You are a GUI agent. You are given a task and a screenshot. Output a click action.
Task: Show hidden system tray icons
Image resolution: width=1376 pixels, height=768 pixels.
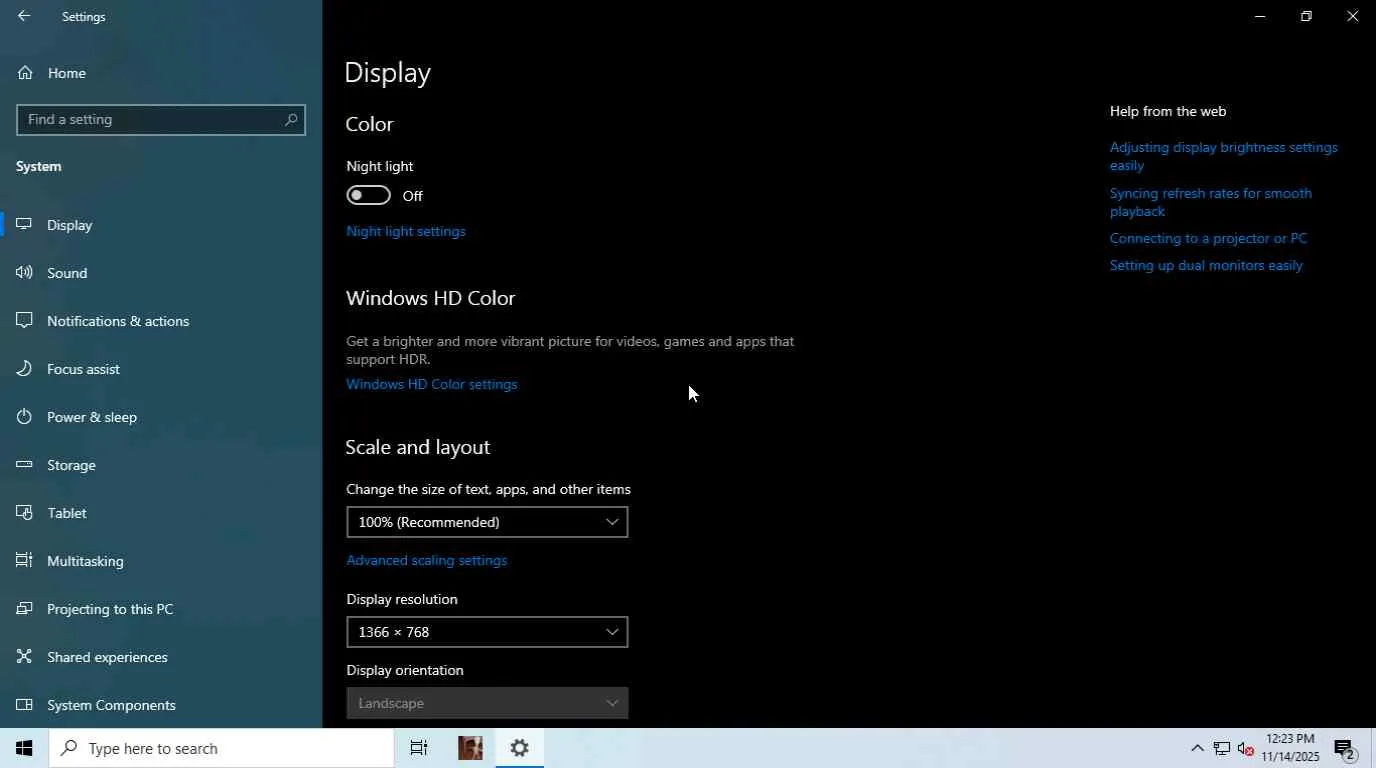pos(1197,748)
